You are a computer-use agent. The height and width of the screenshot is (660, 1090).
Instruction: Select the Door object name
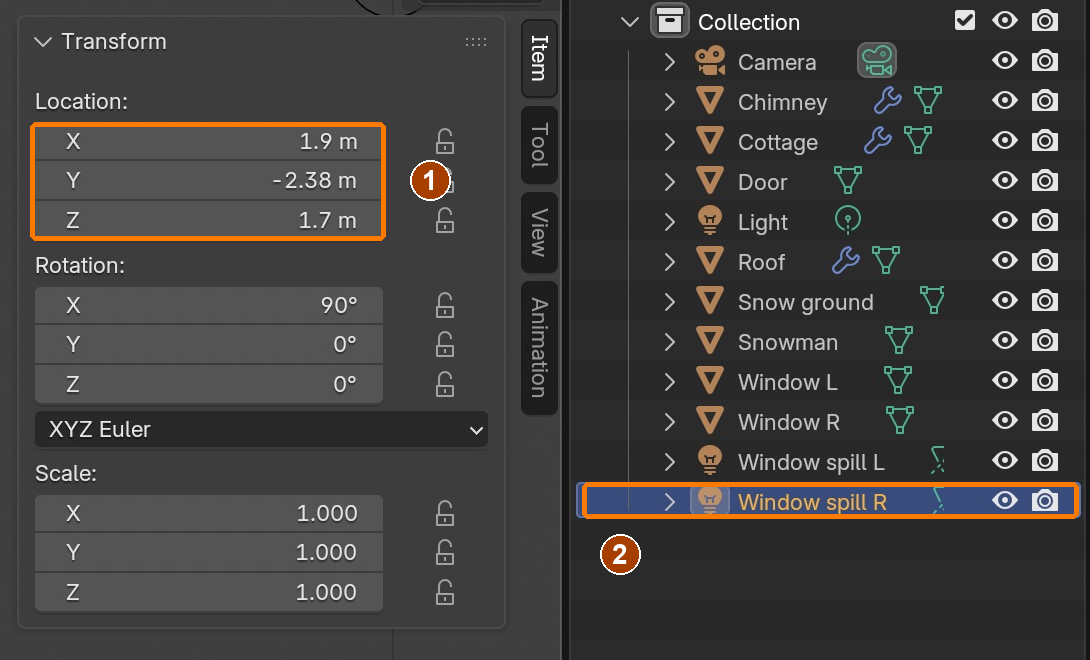coord(763,182)
